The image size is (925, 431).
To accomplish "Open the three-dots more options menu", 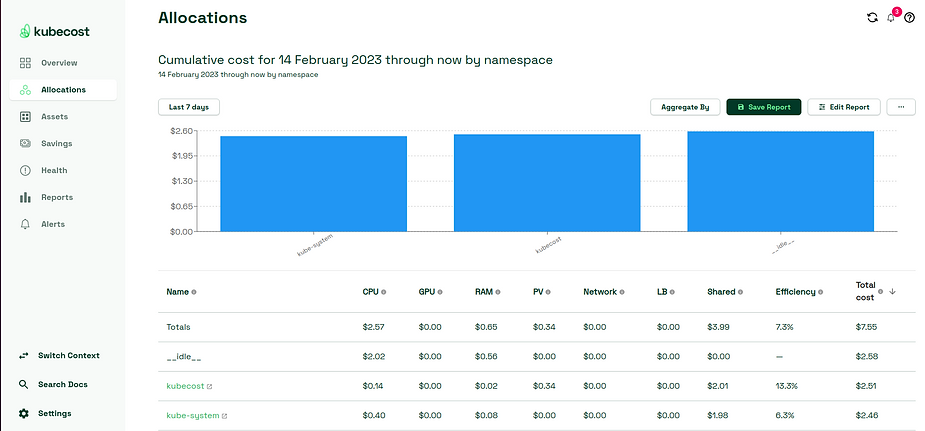I will [x=901, y=107].
